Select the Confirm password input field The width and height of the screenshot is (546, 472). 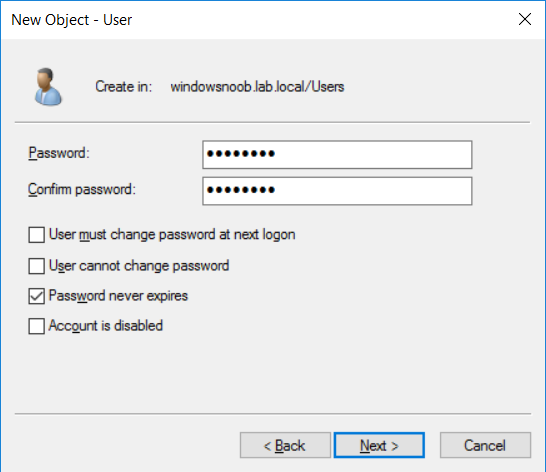[337, 191]
